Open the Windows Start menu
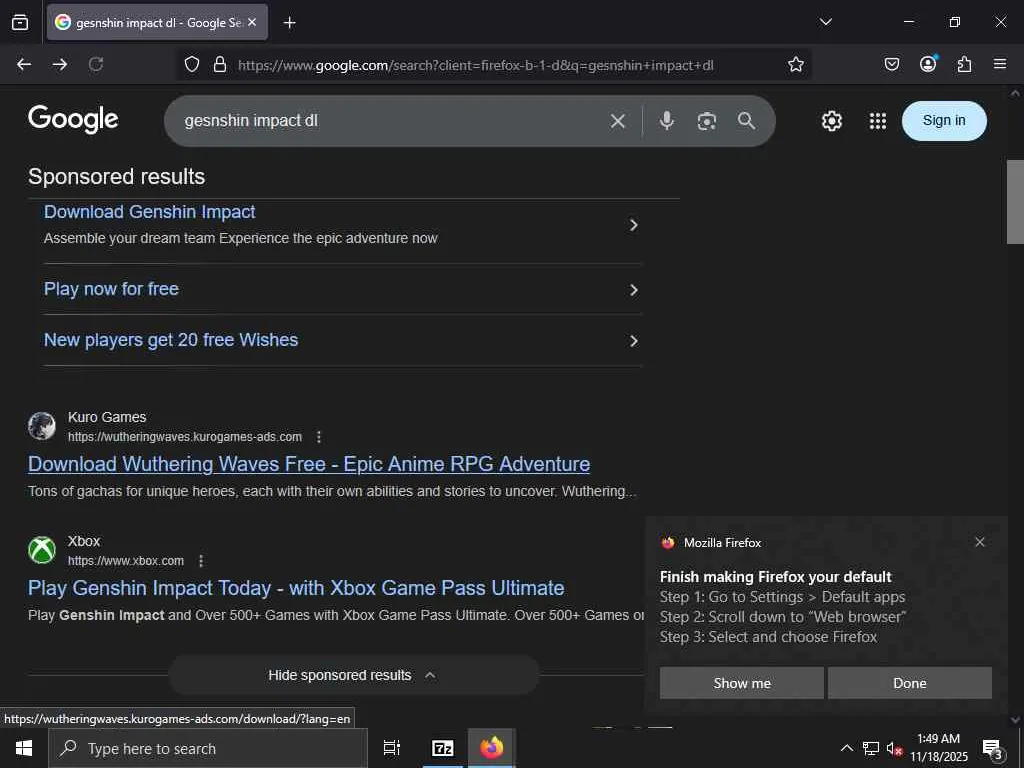 24,748
